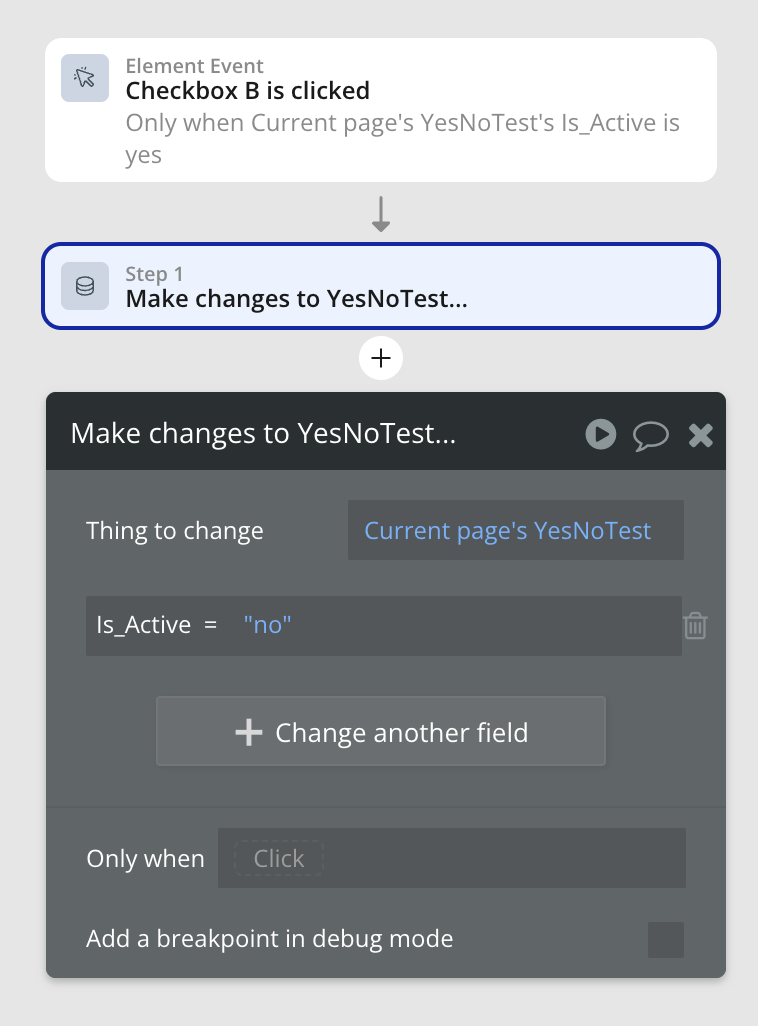Select the Checkbox B is clicked event
The image size is (758, 1026).
(247, 91)
